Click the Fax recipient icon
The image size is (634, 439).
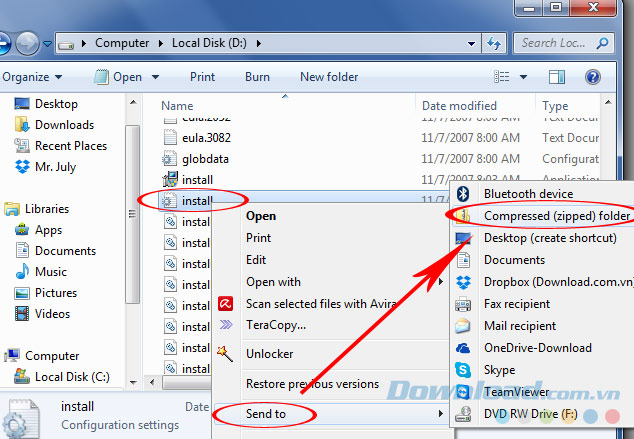[463, 304]
